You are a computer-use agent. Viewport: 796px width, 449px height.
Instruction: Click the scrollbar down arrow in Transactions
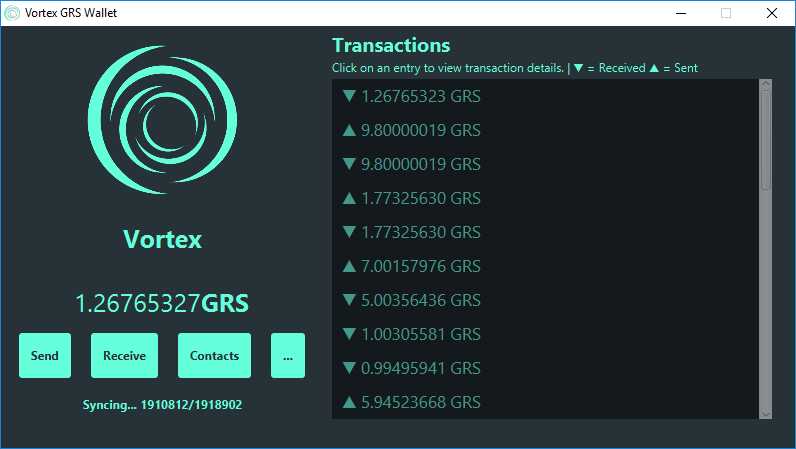pyautogui.click(x=766, y=414)
